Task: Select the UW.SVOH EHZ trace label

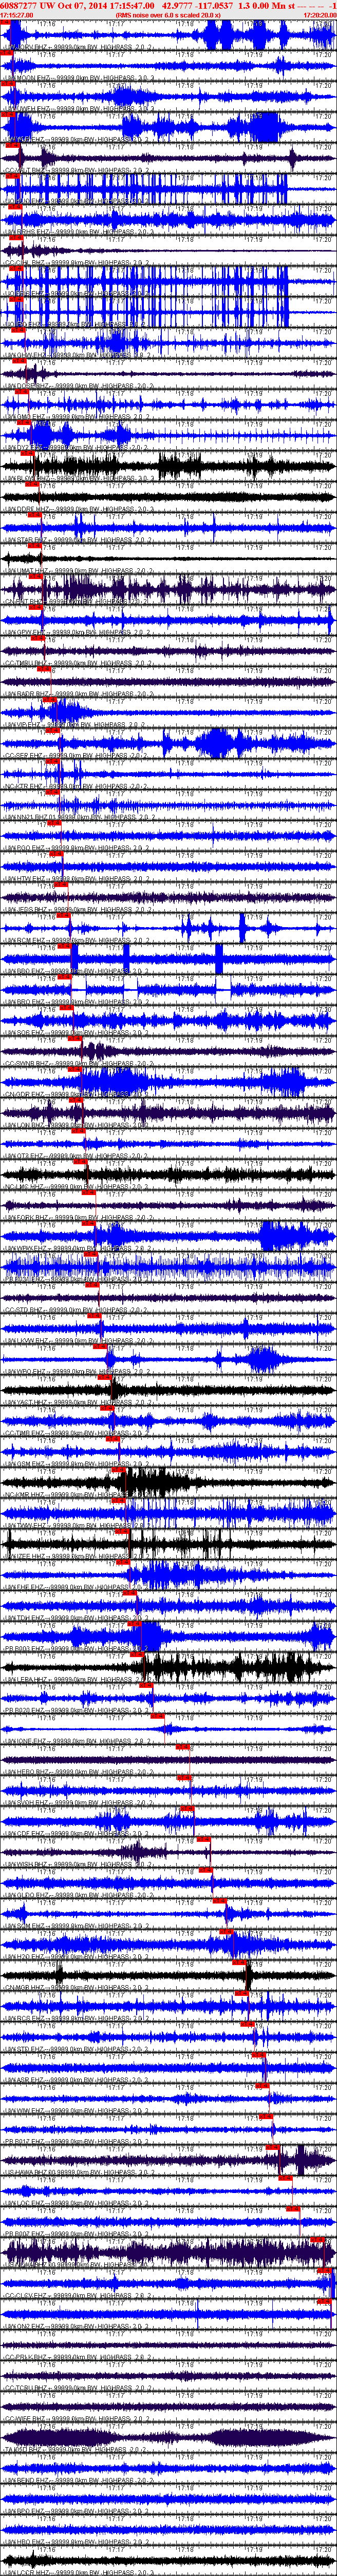Action: point(78,1802)
